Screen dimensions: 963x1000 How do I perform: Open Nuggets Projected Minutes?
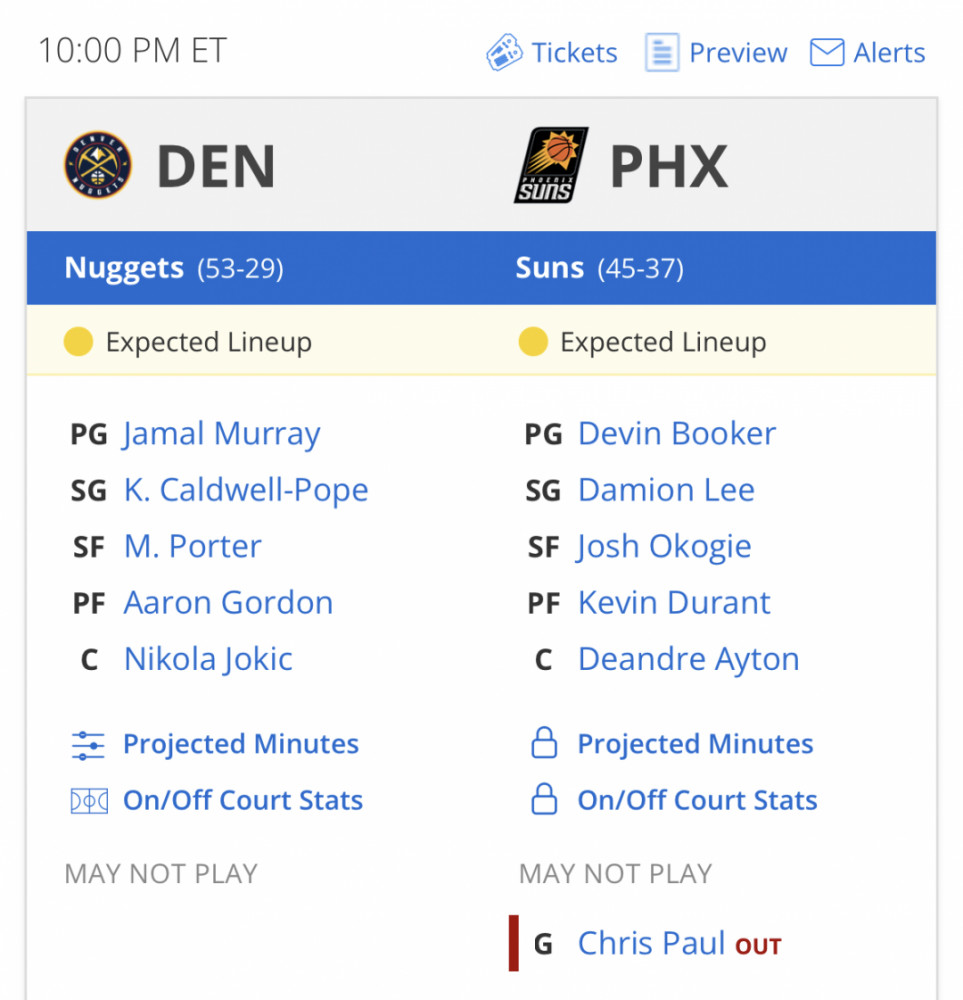240,745
